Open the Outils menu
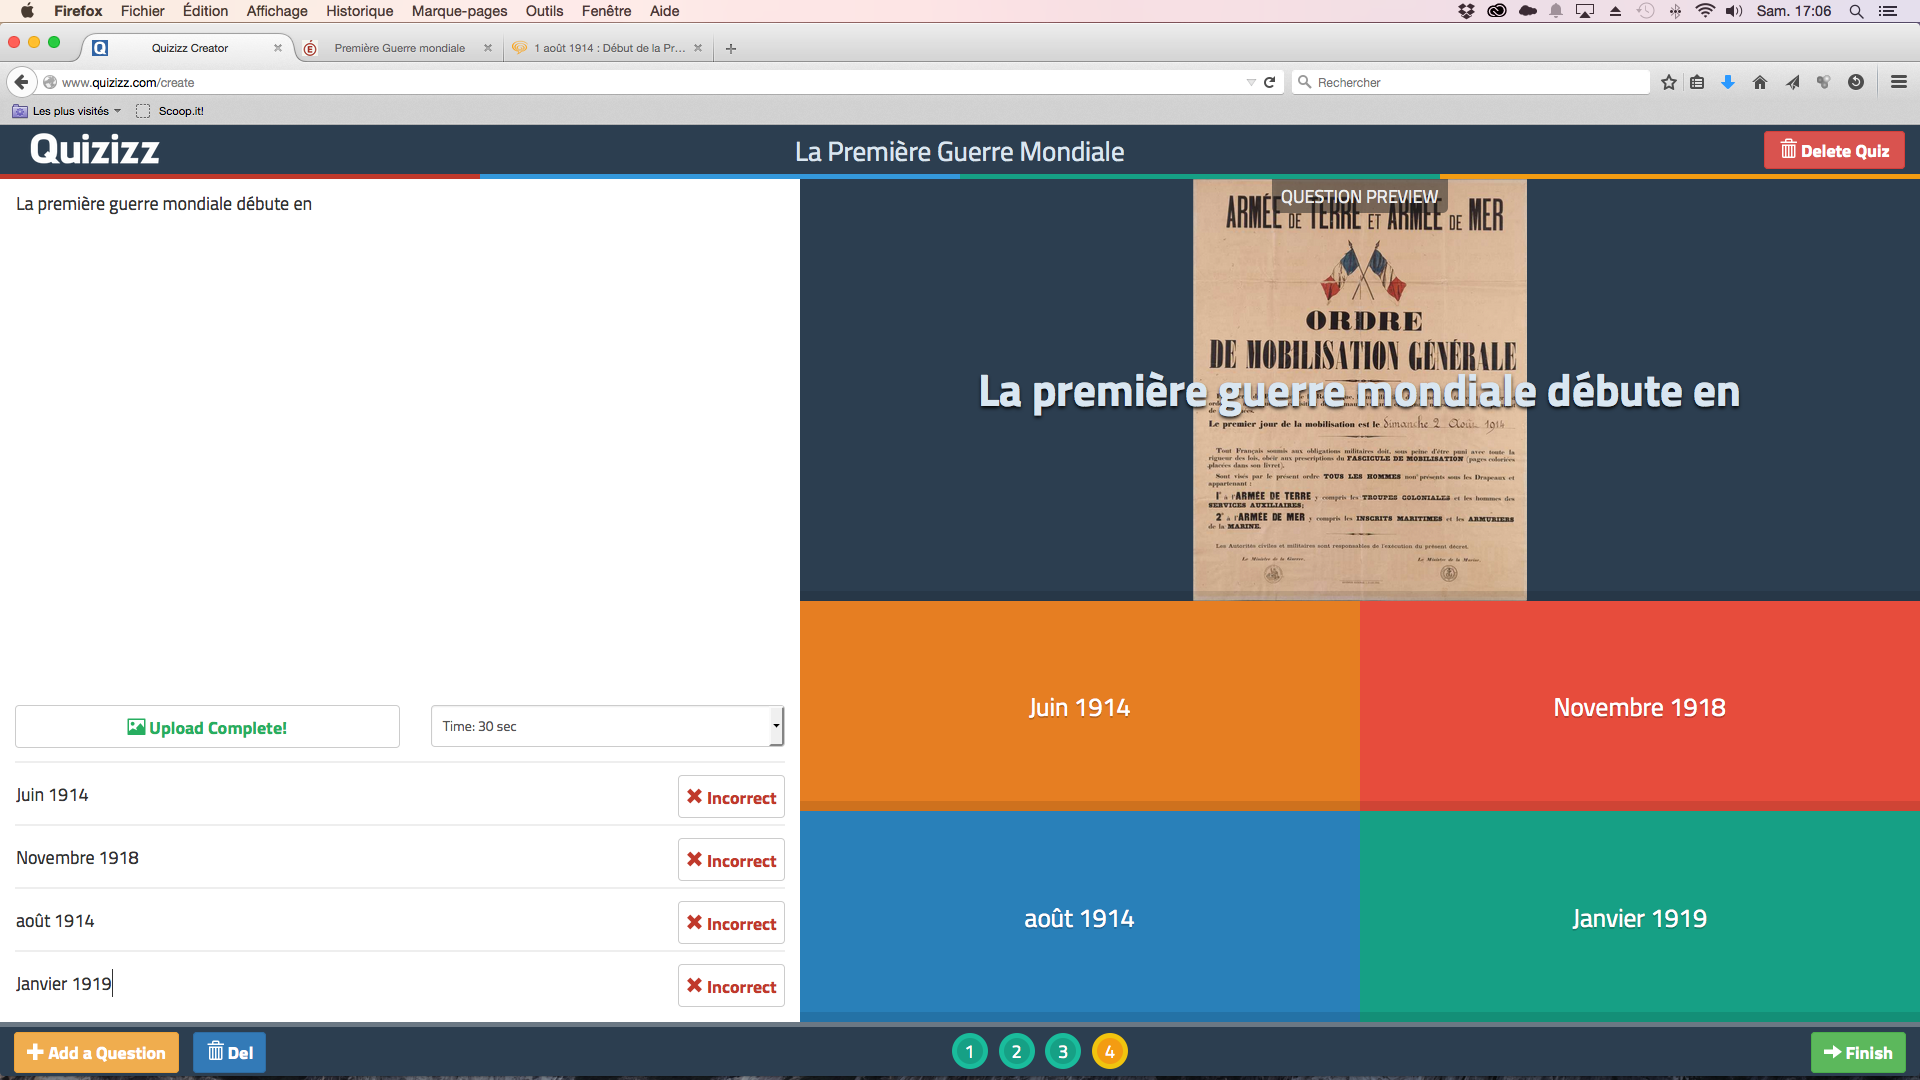The height and width of the screenshot is (1080, 1920). [544, 11]
